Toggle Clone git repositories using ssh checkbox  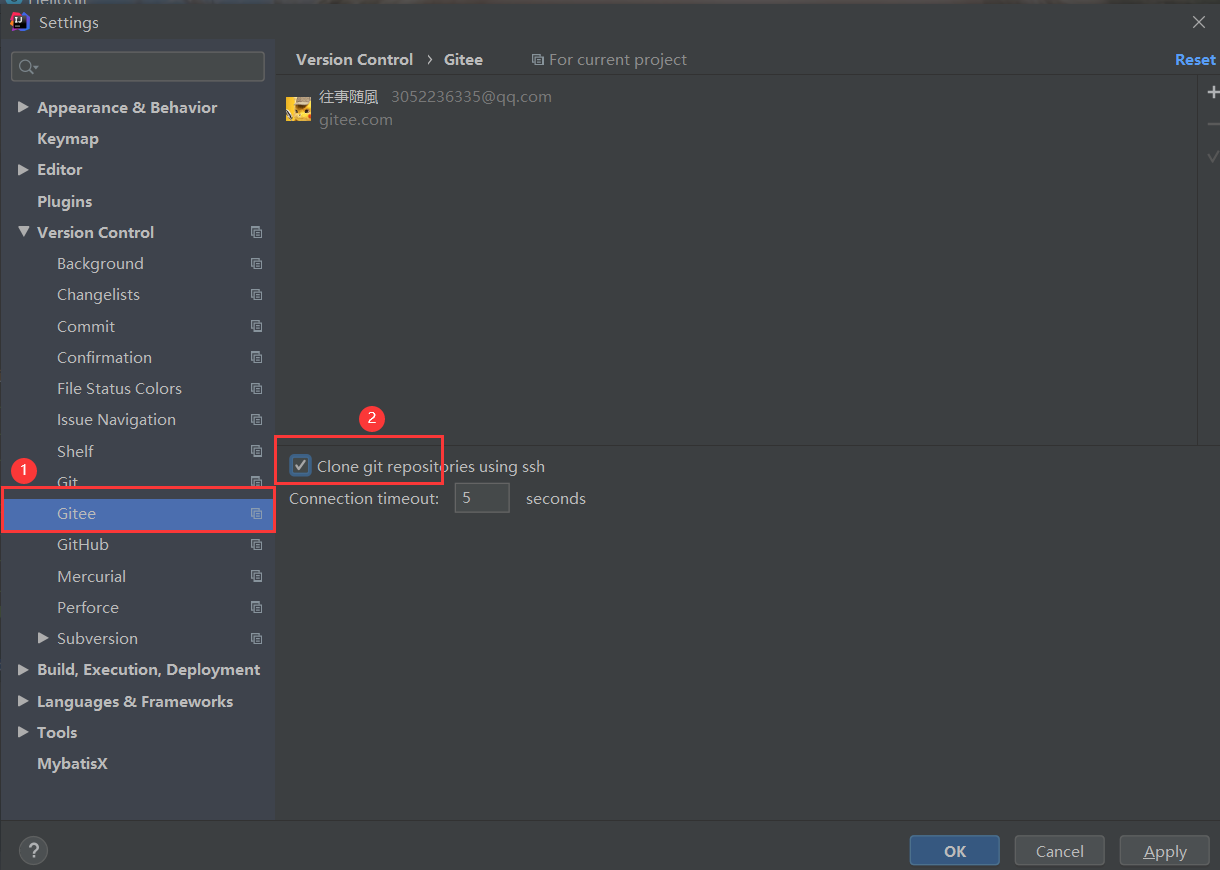coord(300,466)
